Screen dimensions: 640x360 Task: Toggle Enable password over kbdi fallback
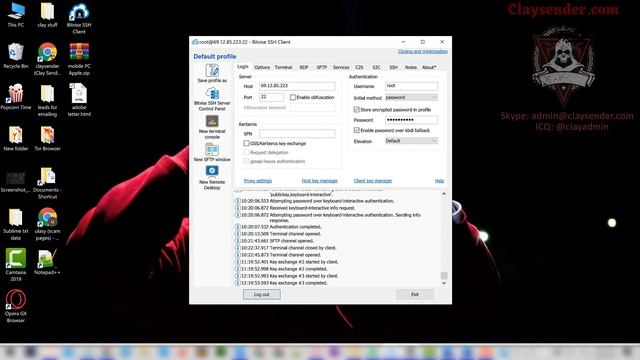tap(357, 130)
